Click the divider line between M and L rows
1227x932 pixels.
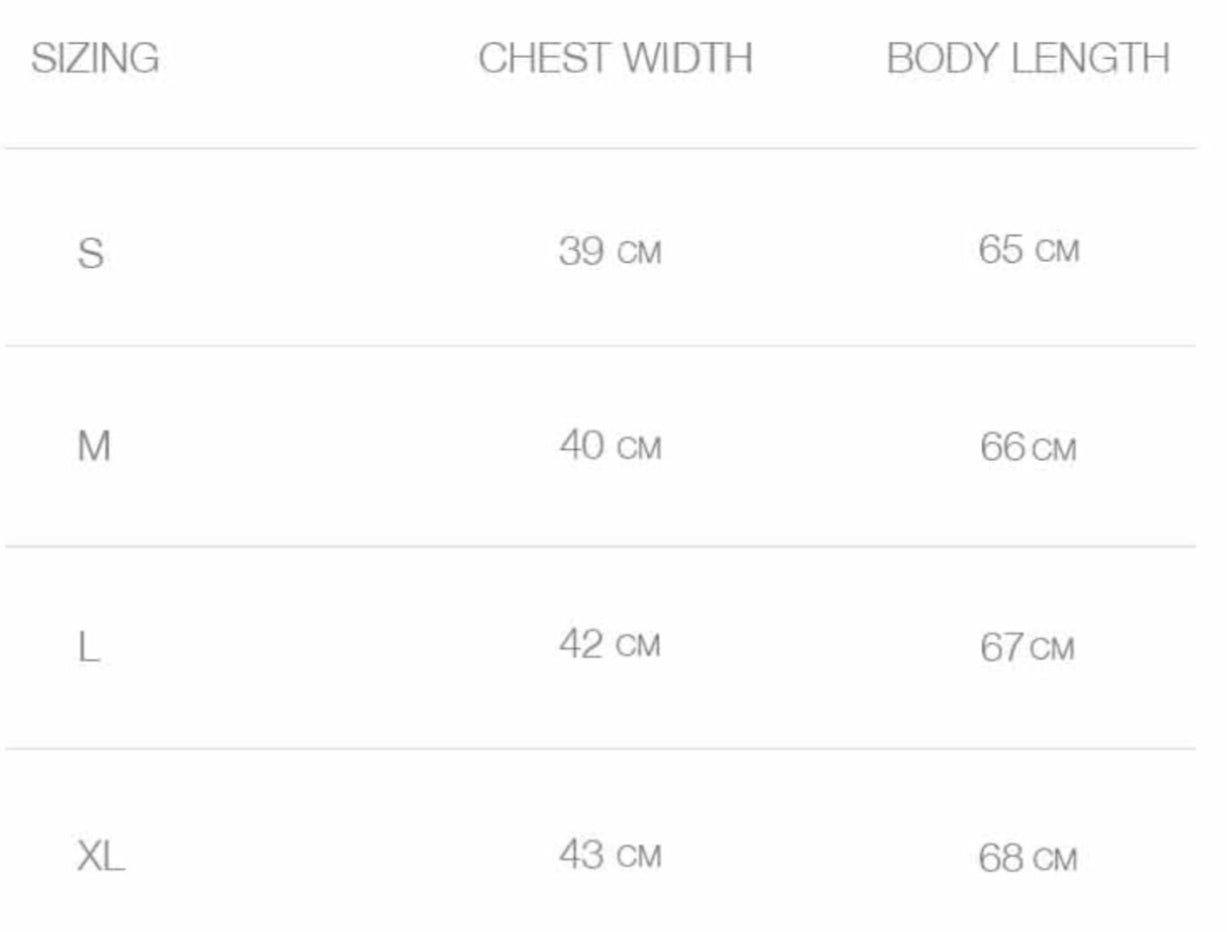click(600, 546)
